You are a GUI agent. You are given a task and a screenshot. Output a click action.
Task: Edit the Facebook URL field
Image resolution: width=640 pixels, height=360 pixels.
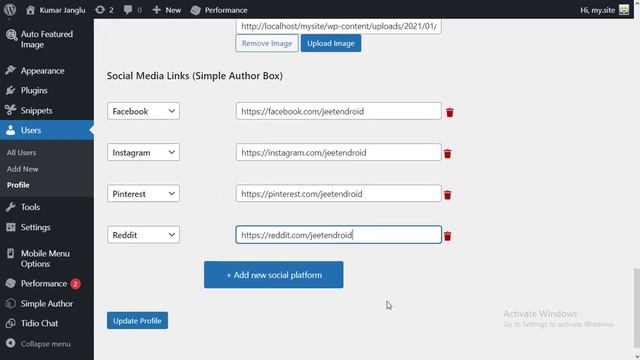pyautogui.click(x=338, y=111)
